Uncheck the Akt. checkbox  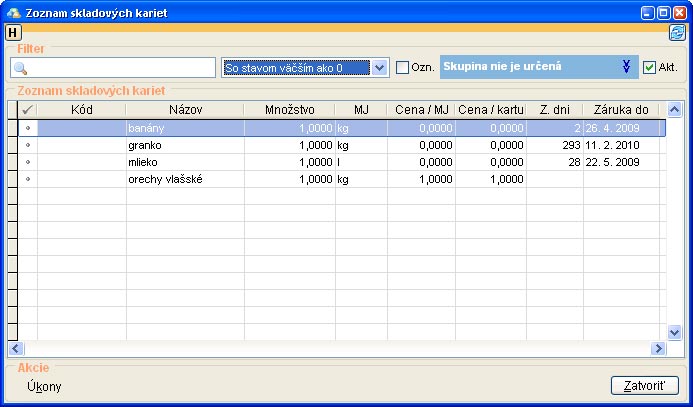(649, 68)
